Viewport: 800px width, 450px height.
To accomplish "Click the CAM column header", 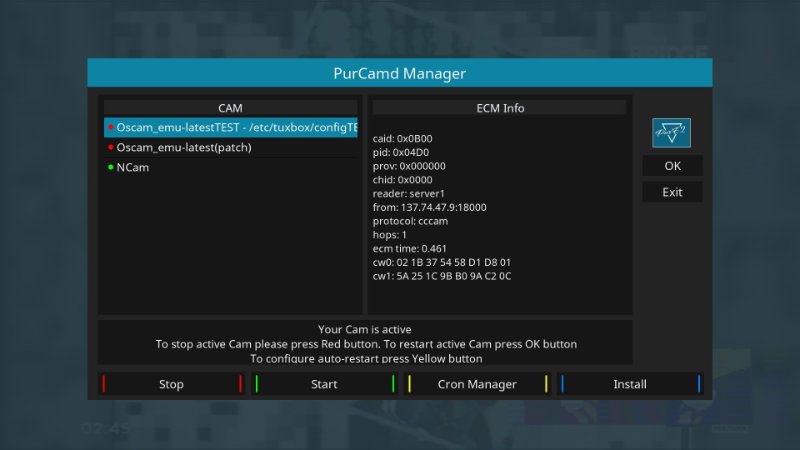I will (231, 108).
